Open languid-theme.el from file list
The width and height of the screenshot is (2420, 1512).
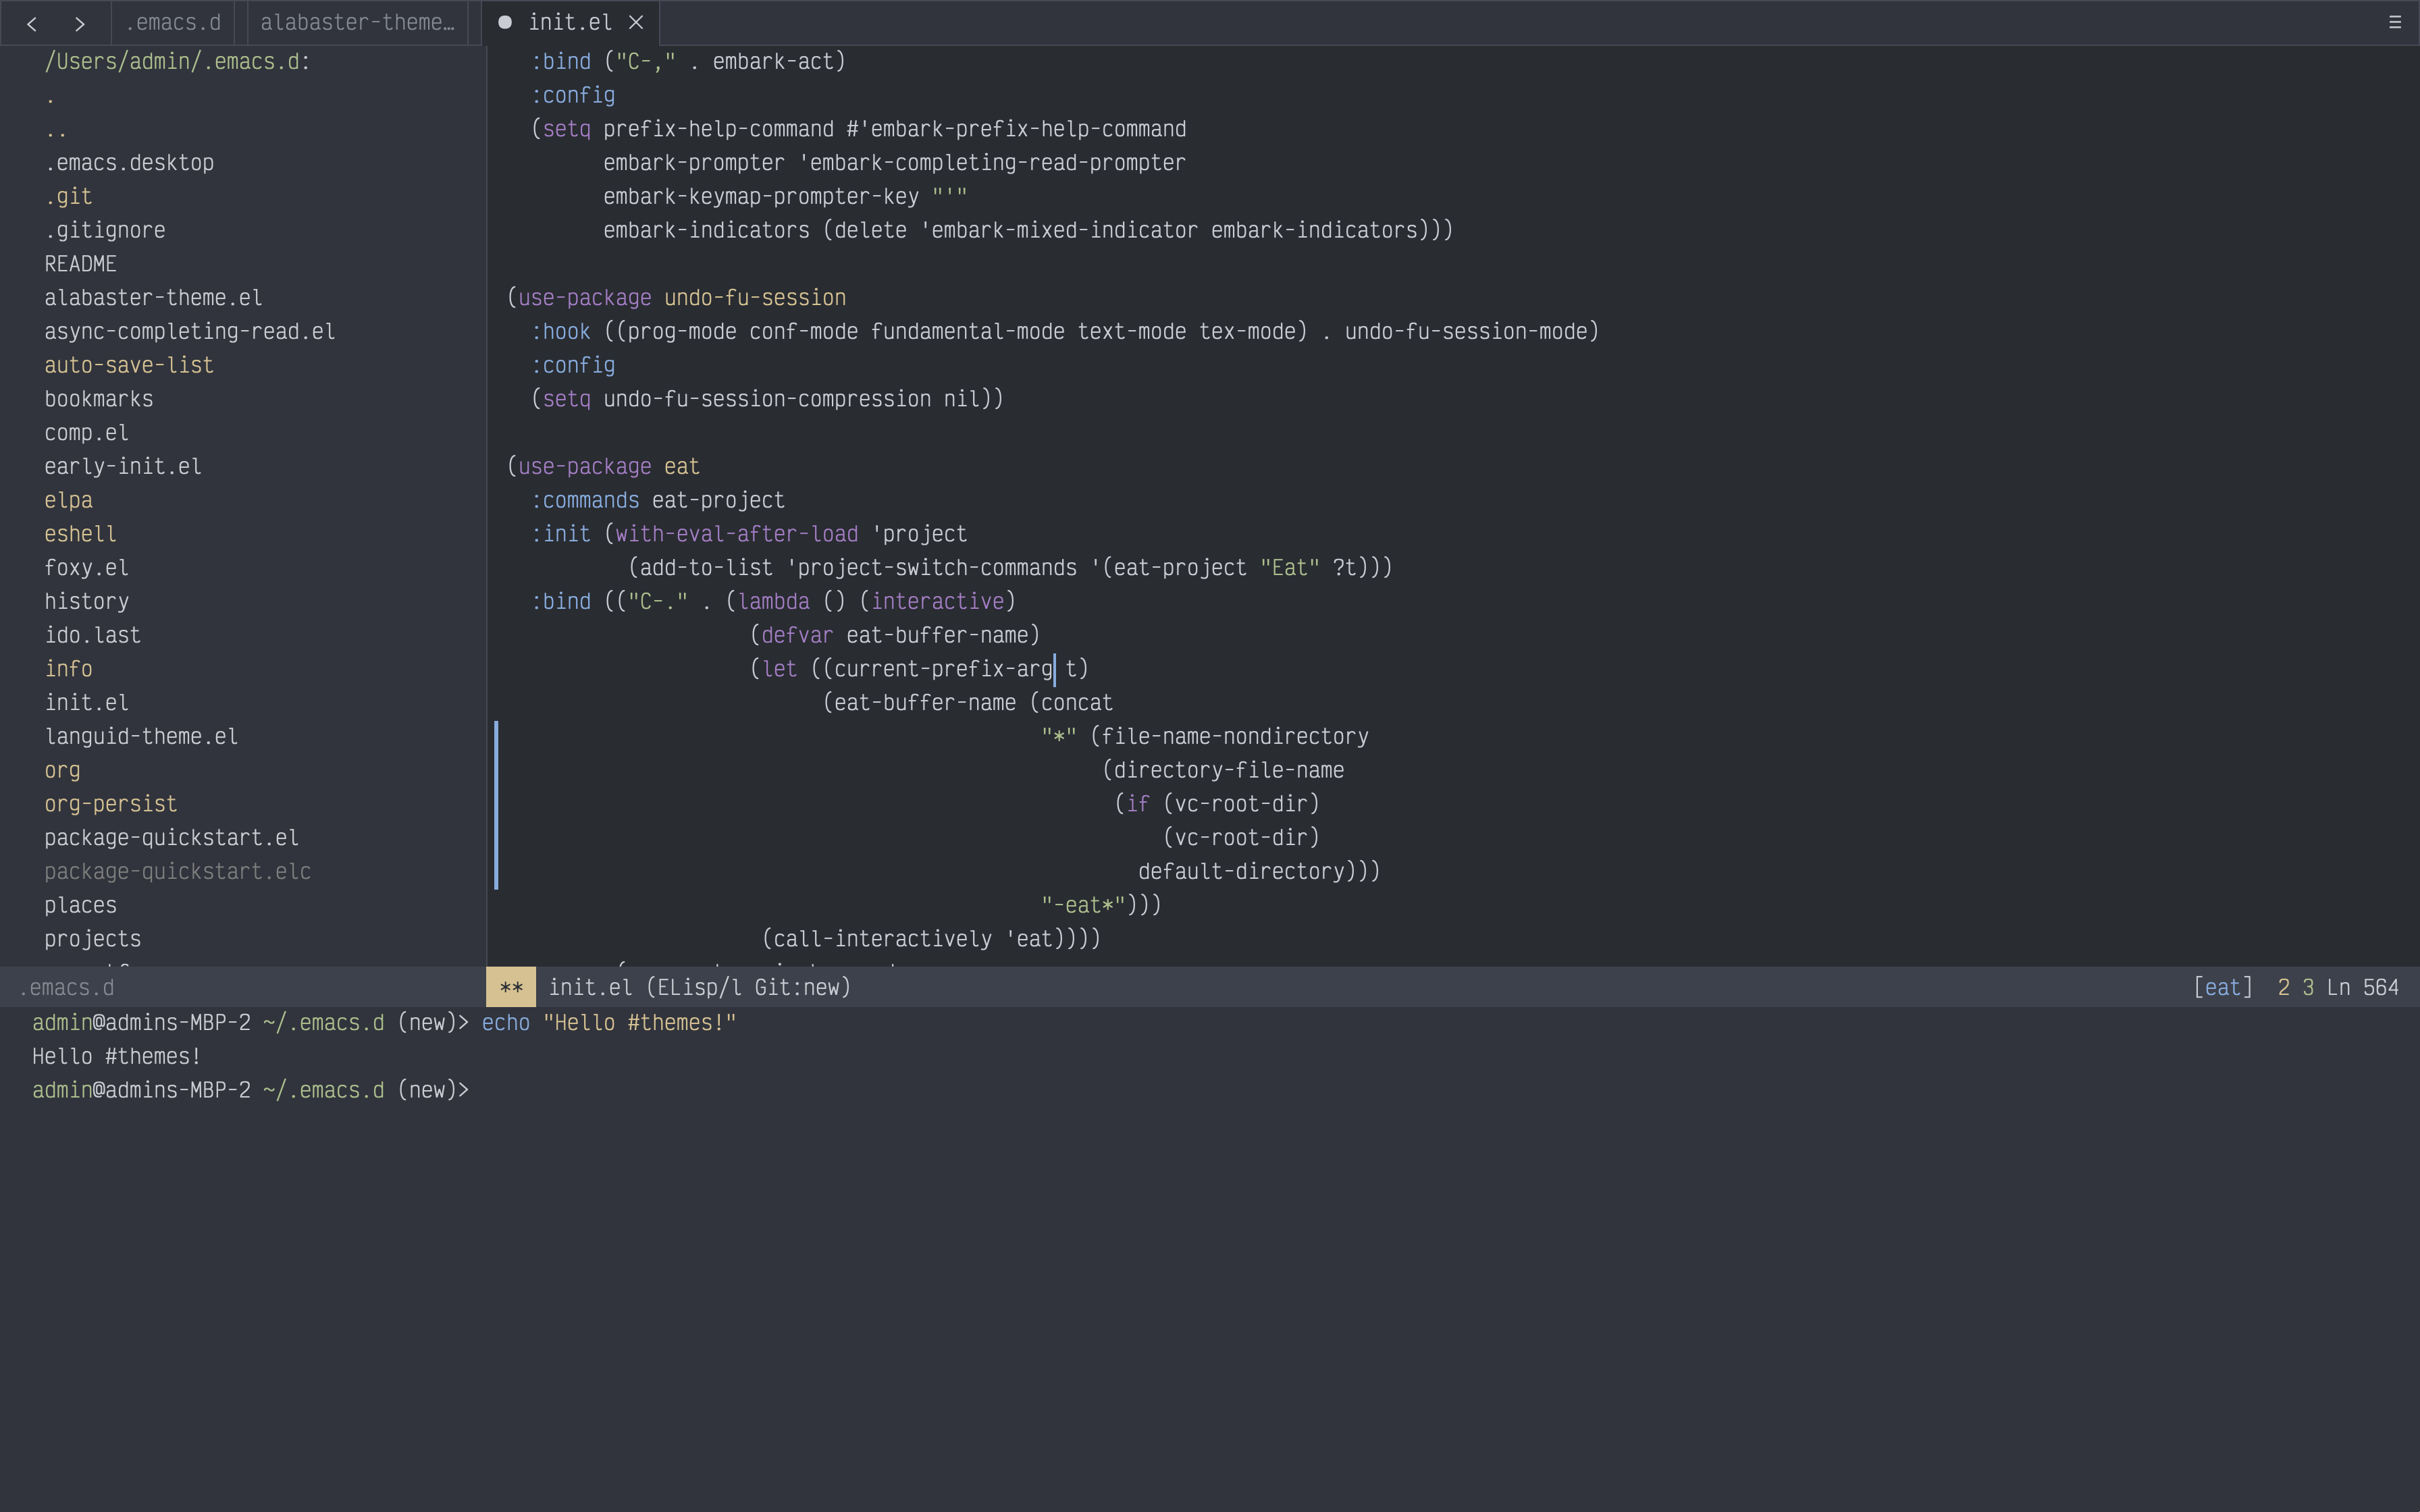coord(141,737)
